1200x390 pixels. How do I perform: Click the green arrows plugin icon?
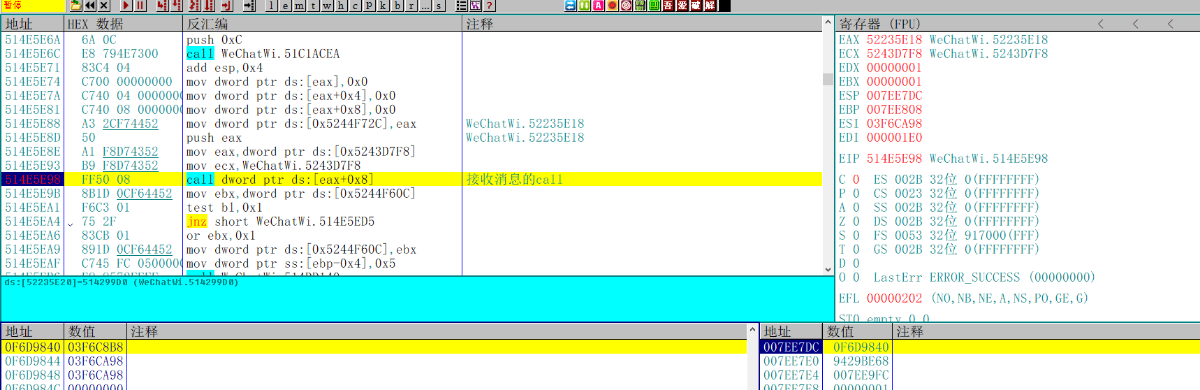click(x=584, y=5)
